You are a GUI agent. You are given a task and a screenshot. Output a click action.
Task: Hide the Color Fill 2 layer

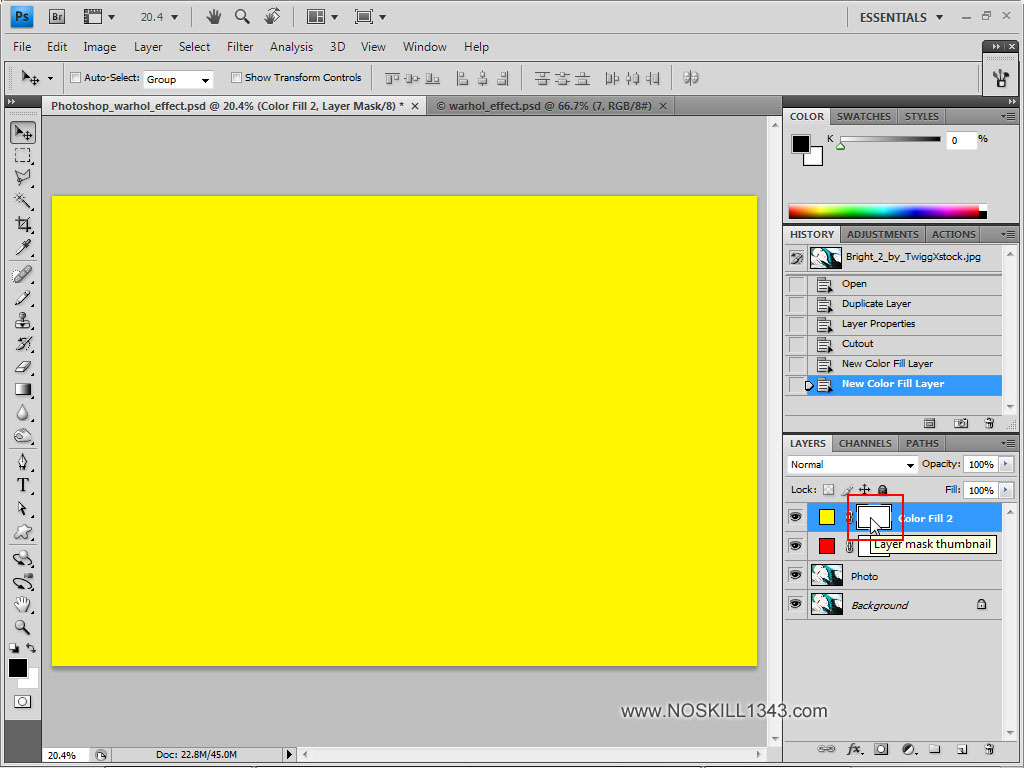[x=795, y=517]
